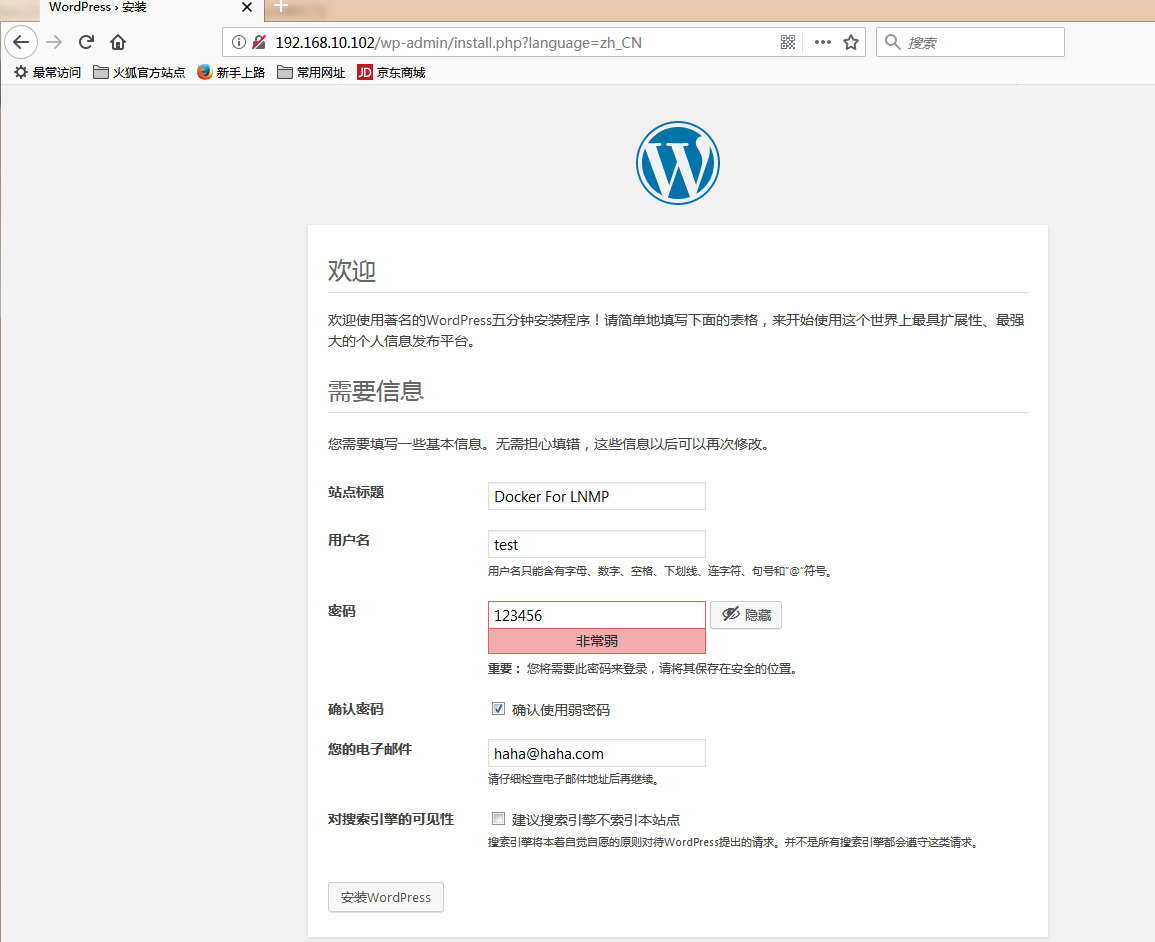1155x942 pixels.
Task: Show site information icon in address bar
Action: [238, 42]
